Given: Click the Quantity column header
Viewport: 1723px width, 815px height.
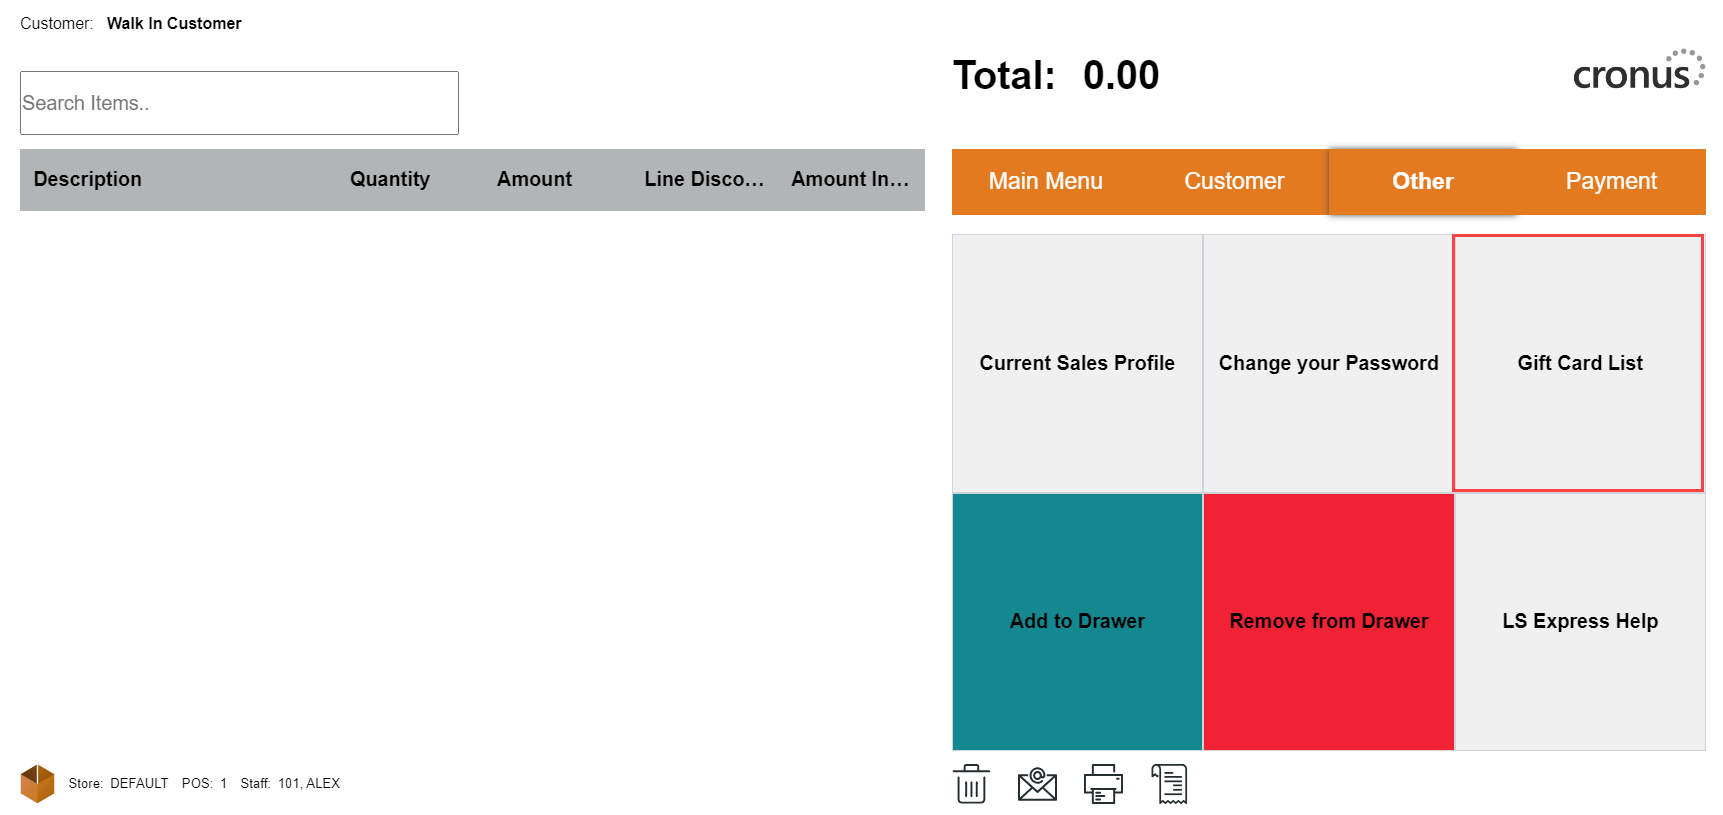Looking at the screenshot, I should [389, 179].
